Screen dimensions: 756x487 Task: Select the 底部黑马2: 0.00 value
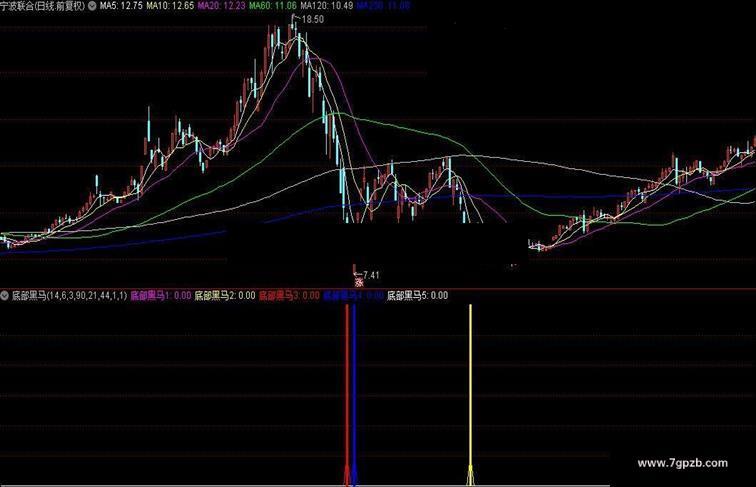225,296
